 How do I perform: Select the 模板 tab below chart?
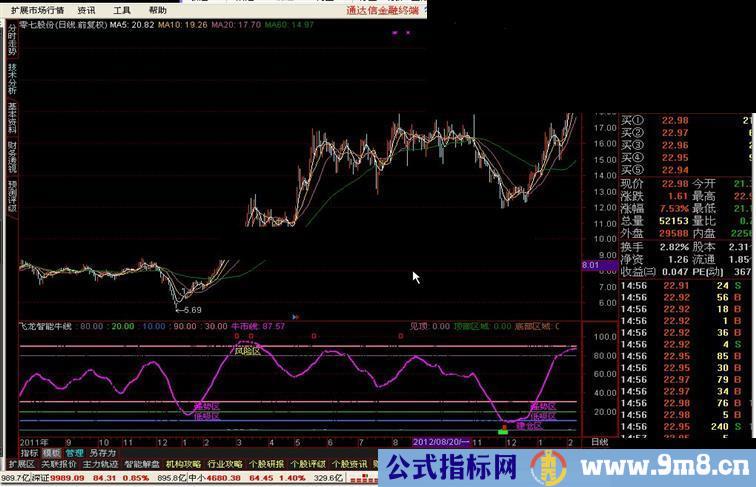point(51,452)
